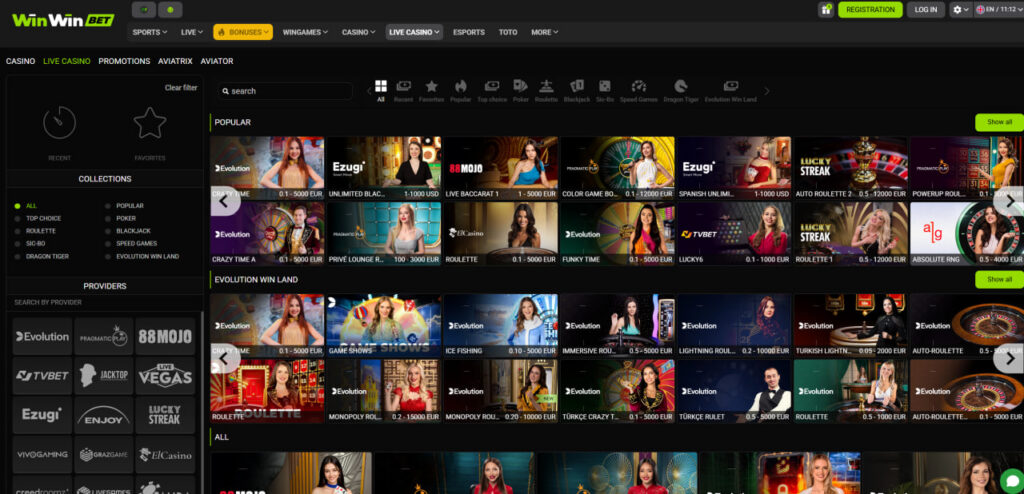
Task: Expand the MORE dropdown menu
Action: (x=545, y=32)
